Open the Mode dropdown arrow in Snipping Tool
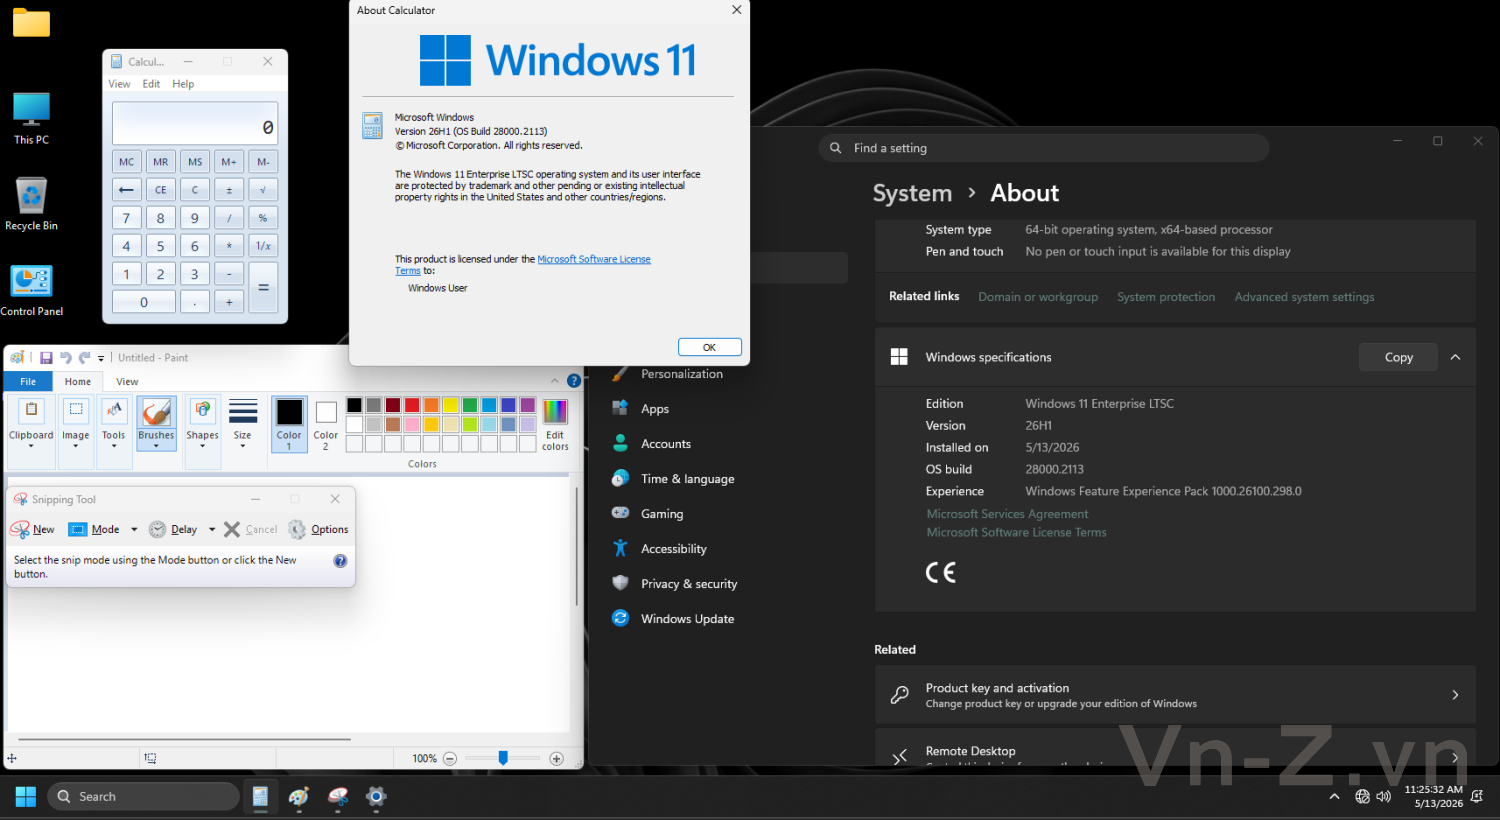1500x820 pixels. pos(134,530)
